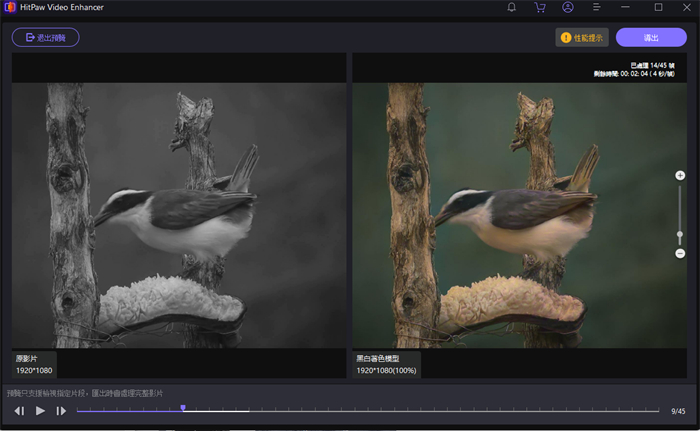Open the hamburger main menu

point(596,7)
